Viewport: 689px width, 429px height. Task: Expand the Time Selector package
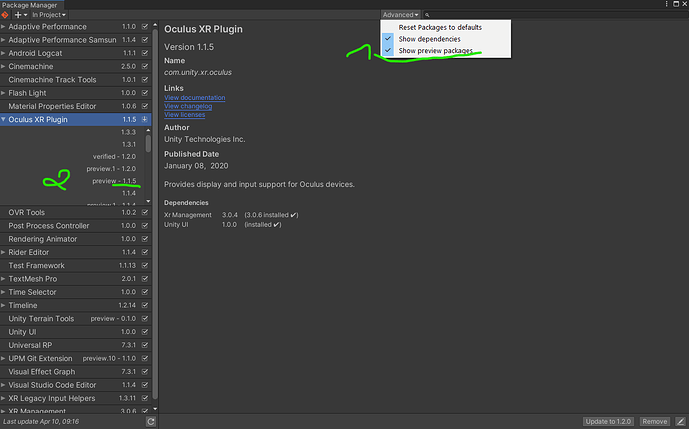click(x=3, y=292)
